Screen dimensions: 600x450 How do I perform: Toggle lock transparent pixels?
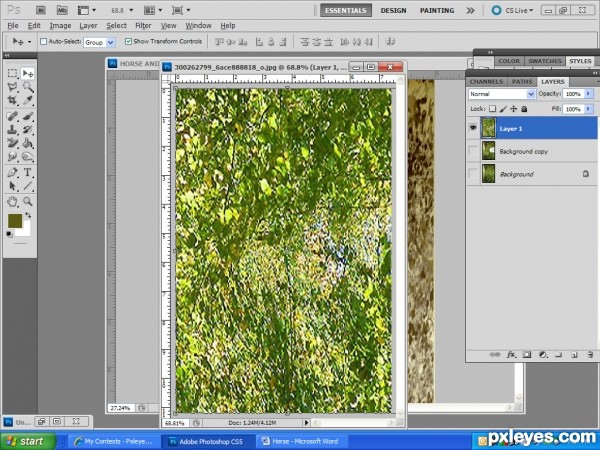point(492,109)
